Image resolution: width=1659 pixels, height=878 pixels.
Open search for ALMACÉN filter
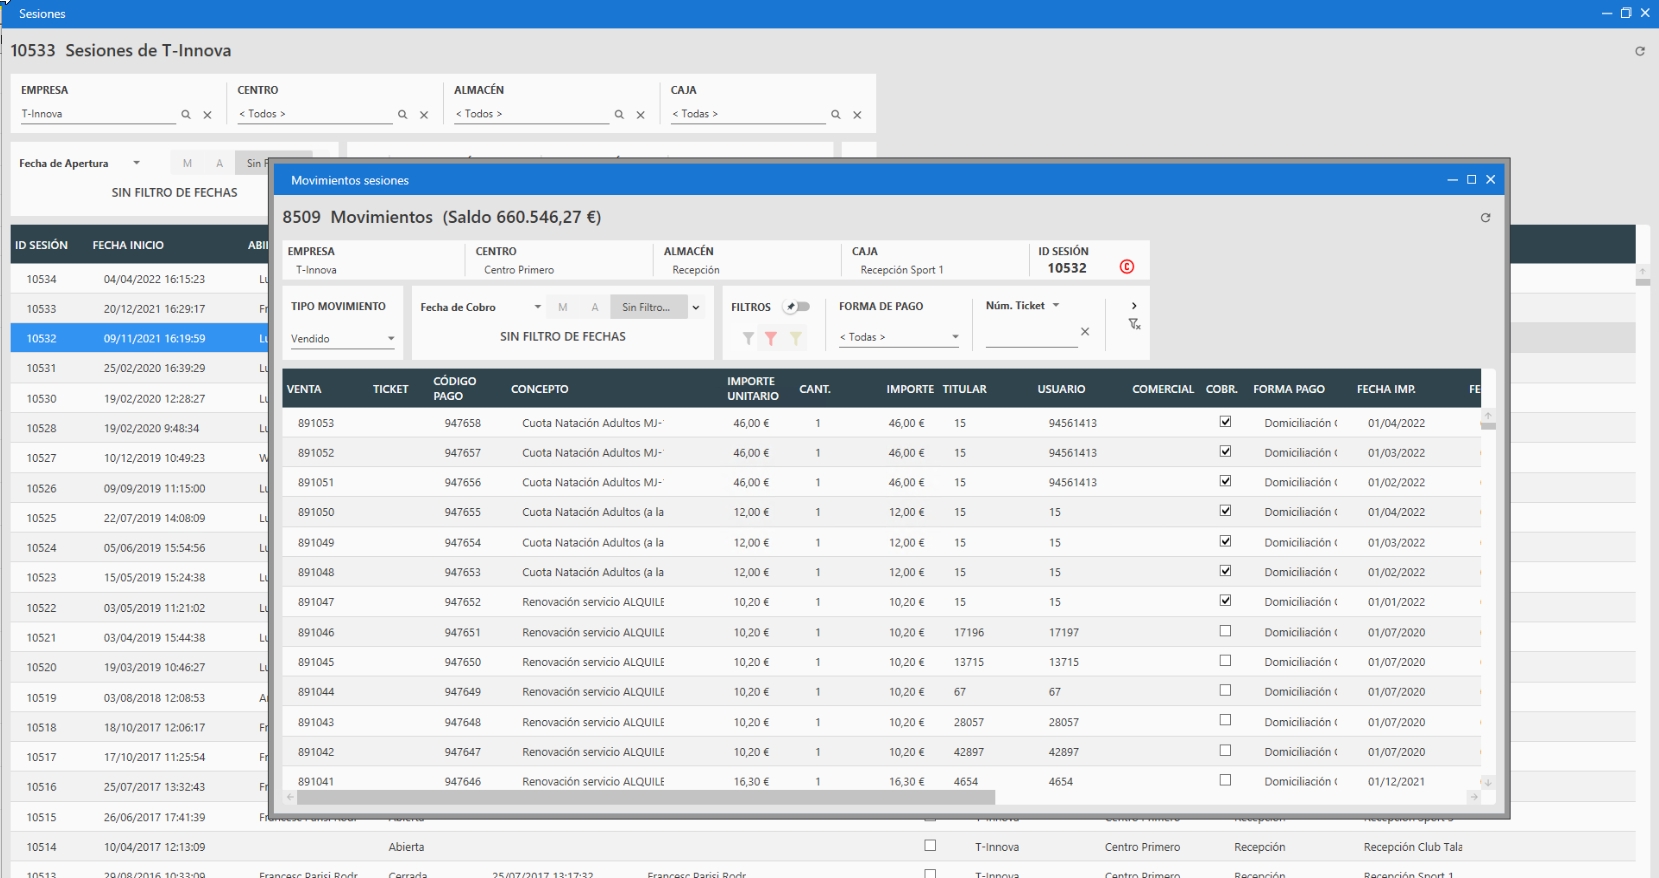tap(619, 115)
